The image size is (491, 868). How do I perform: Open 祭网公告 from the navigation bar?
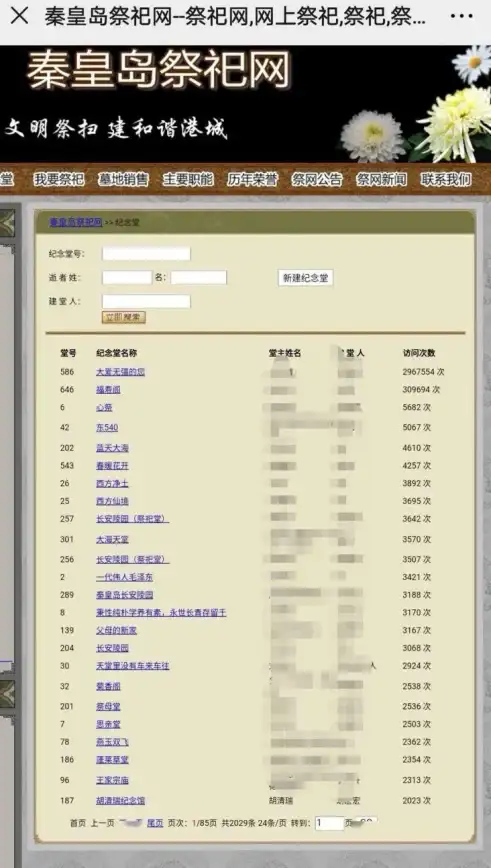[317, 179]
